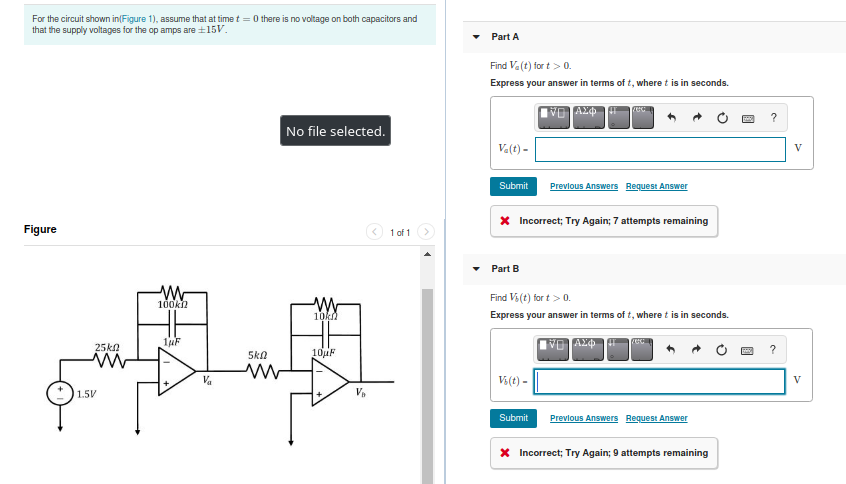The width and height of the screenshot is (846, 484).
Task: Click the 'Part B' heading text
Action: point(505,269)
